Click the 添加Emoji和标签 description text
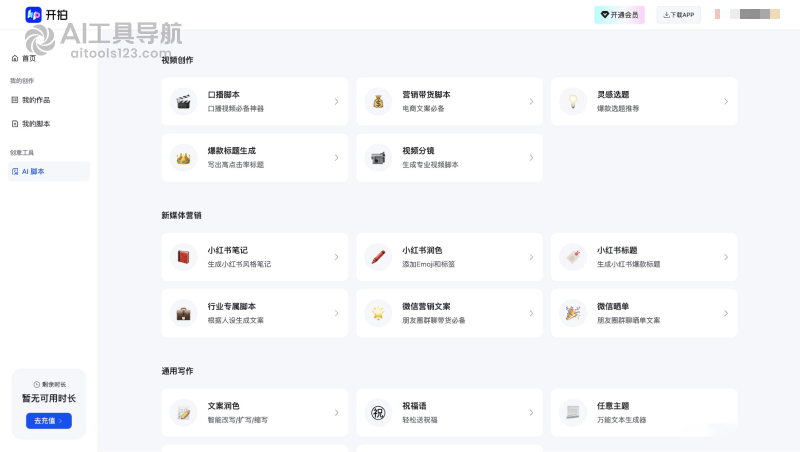The height and width of the screenshot is (452, 800). (x=429, y=264)
